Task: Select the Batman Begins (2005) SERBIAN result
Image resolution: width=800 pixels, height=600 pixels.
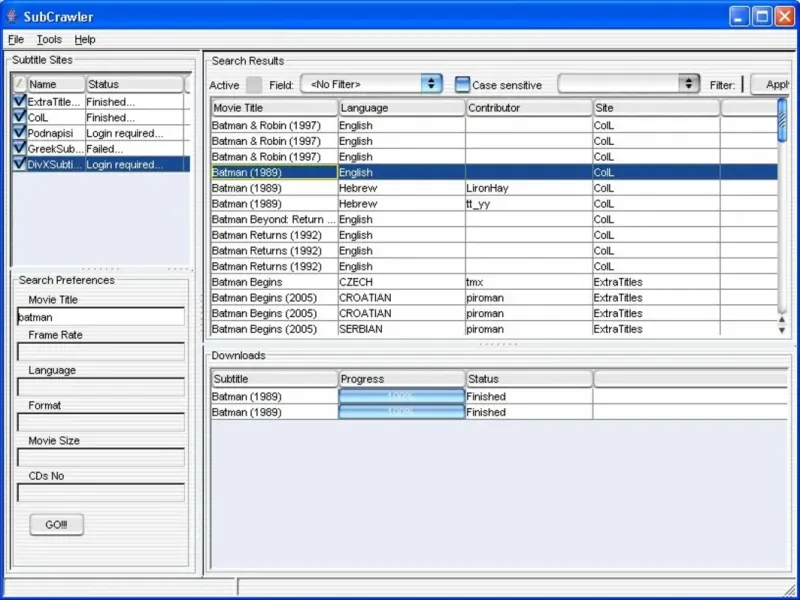Action: point(494,329)
